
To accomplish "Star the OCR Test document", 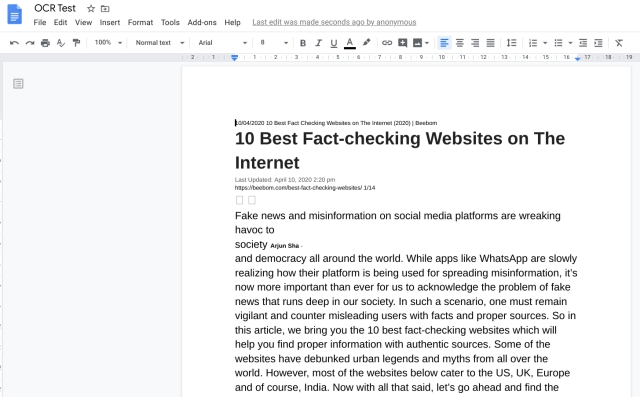I will pos(91,8).
